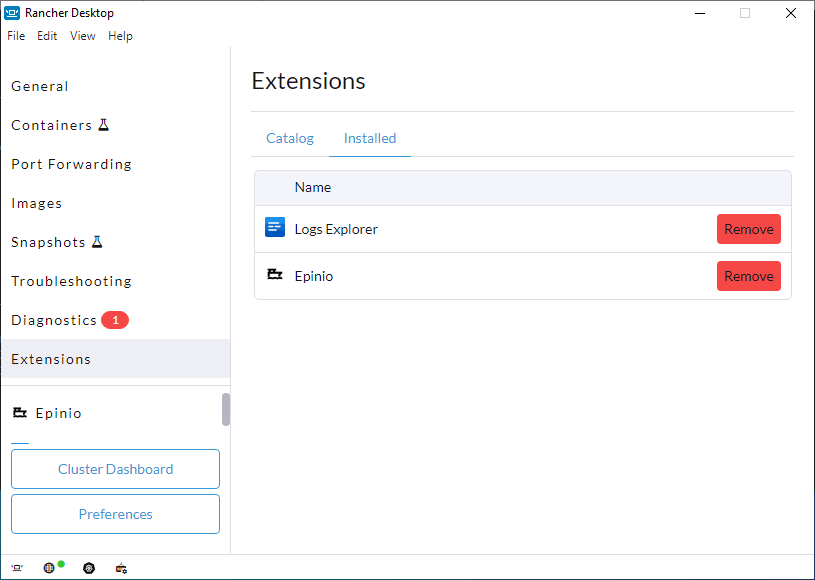Viewport: 815px width, 580px height.
Task: Click the Logs Explorer extension icon
Action: (274, 228)
